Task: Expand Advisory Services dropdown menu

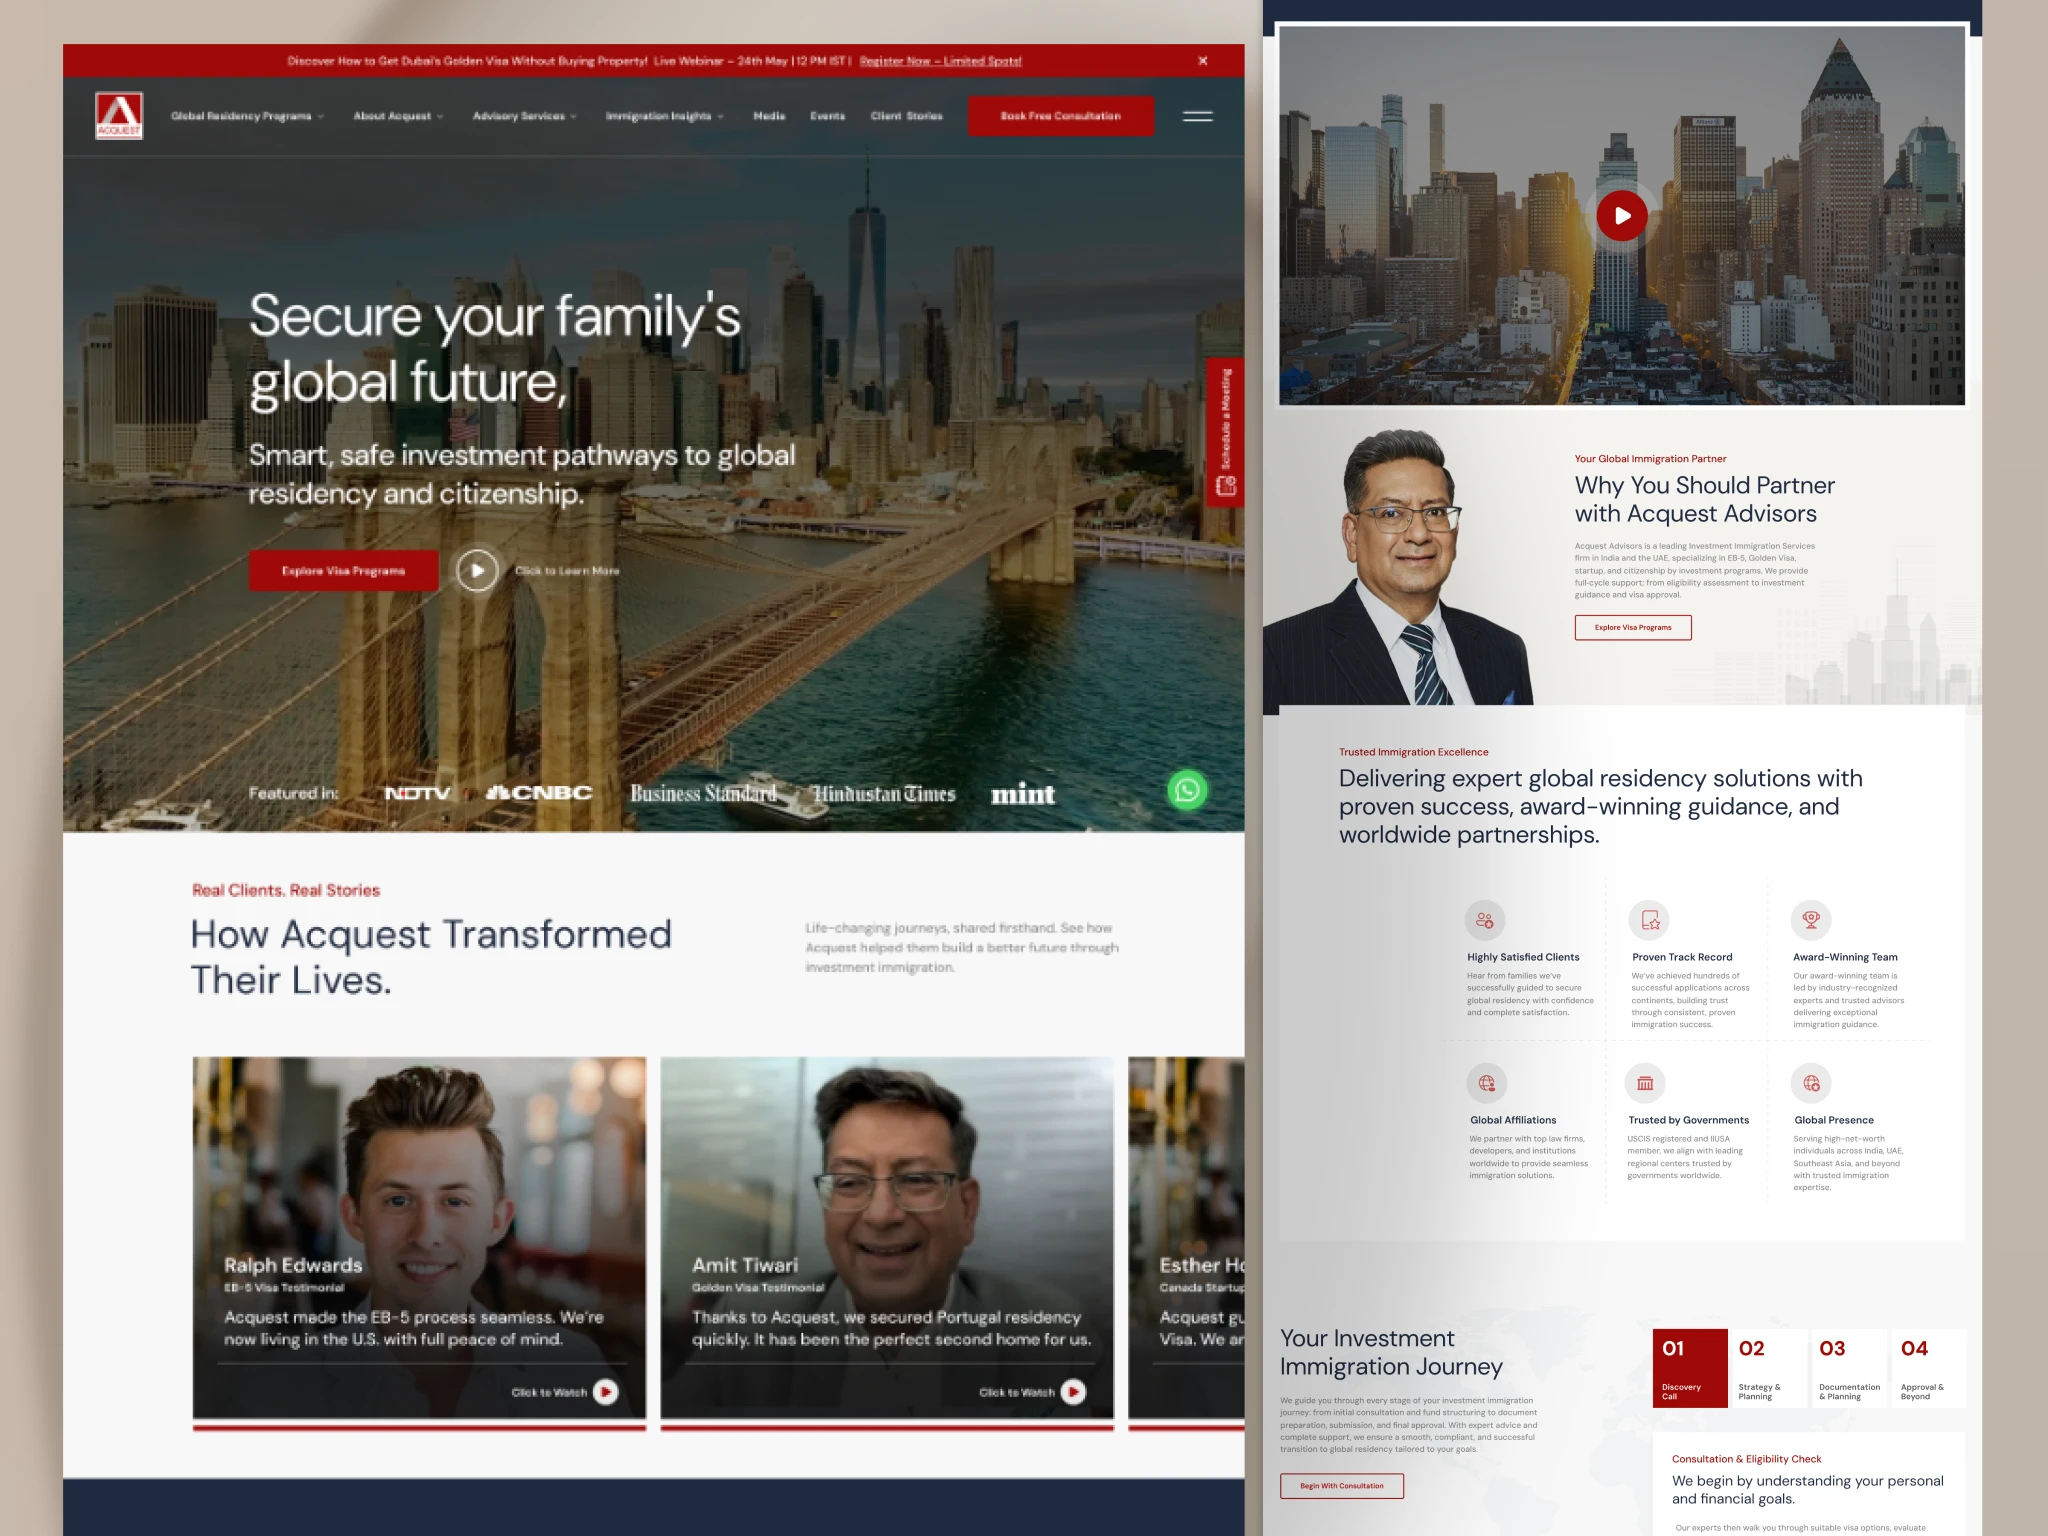Action: 524,116
